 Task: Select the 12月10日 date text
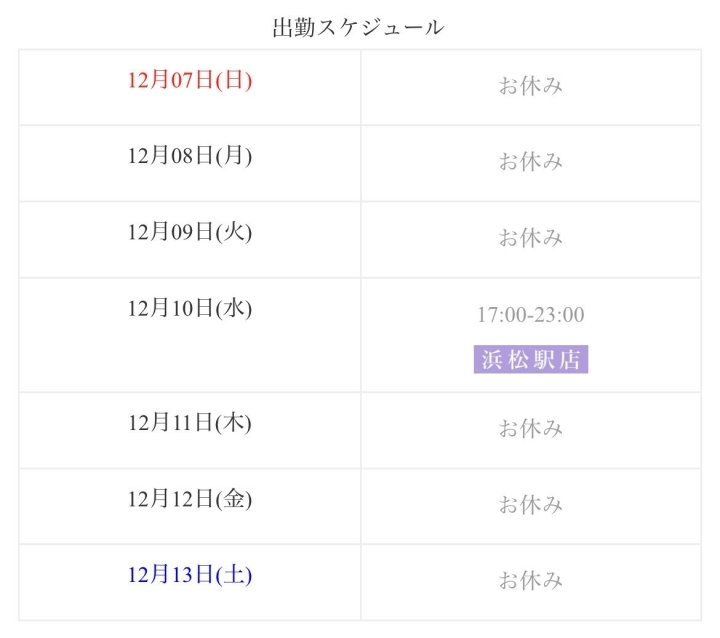[x=171, y=308]
